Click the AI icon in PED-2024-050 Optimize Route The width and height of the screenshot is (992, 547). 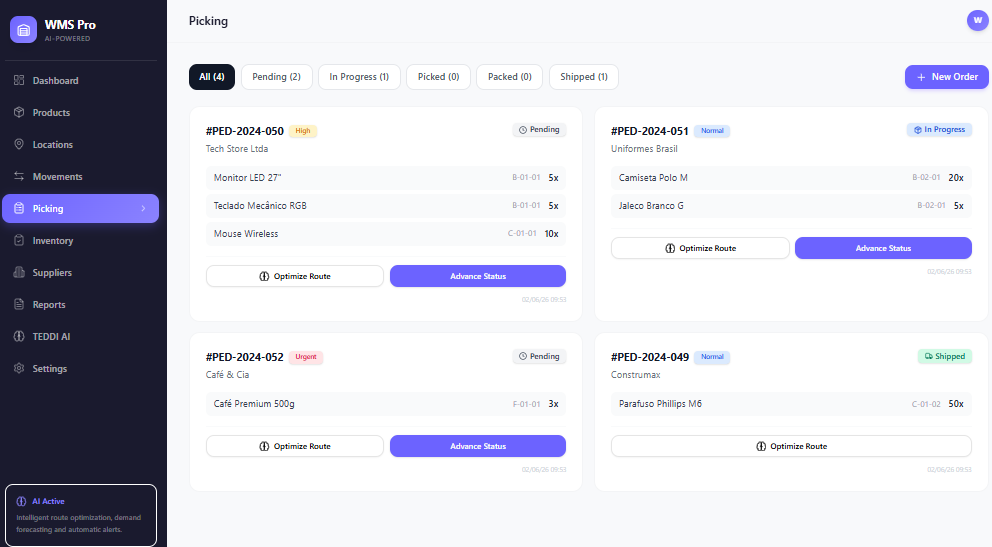pyautogui.click(x=264, y=276)
